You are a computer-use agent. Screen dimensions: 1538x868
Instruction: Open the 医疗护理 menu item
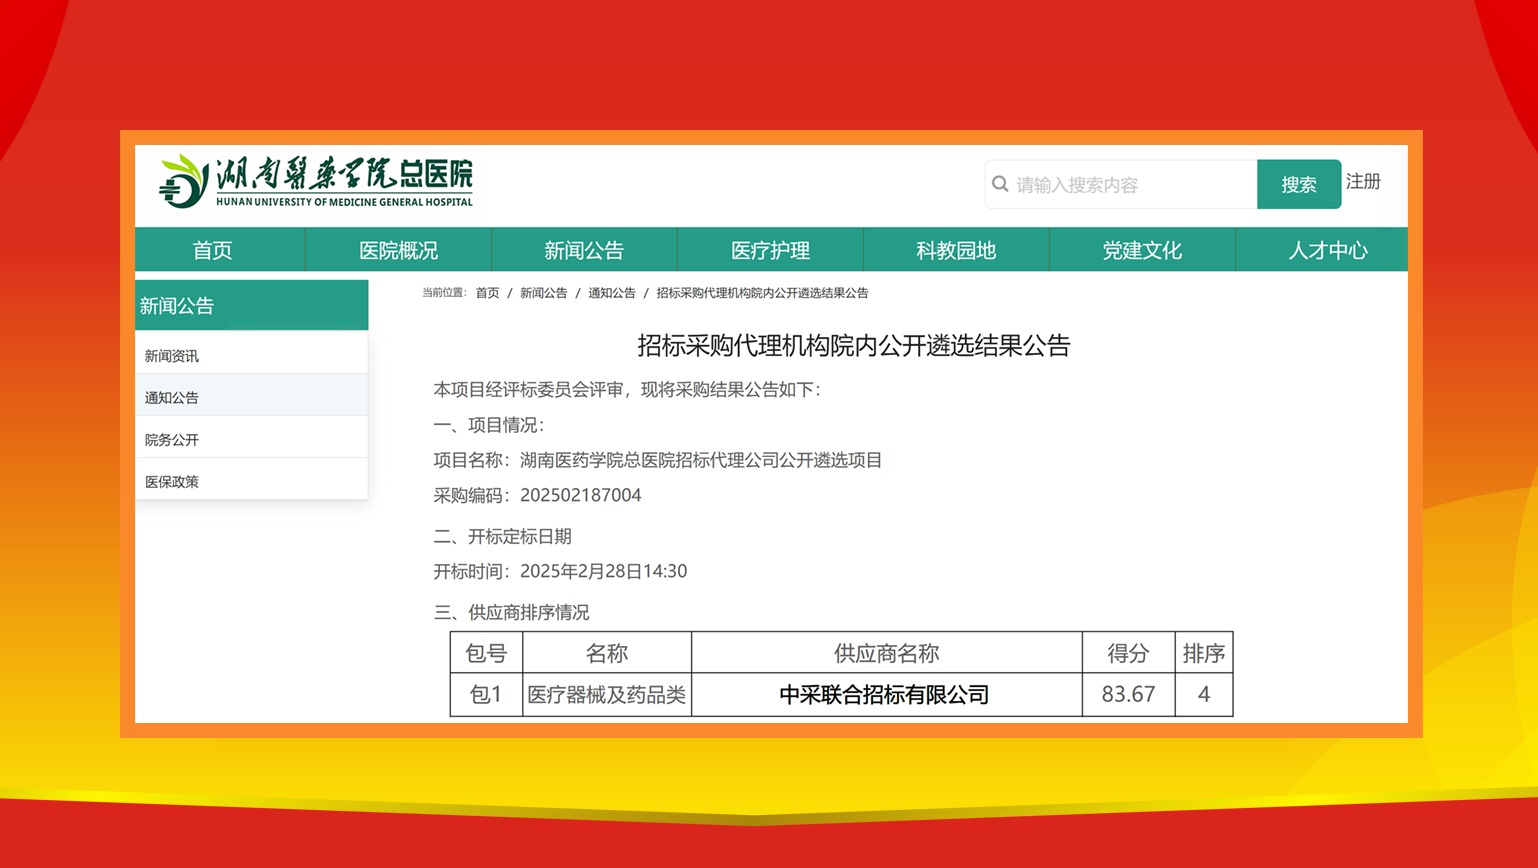769,250
